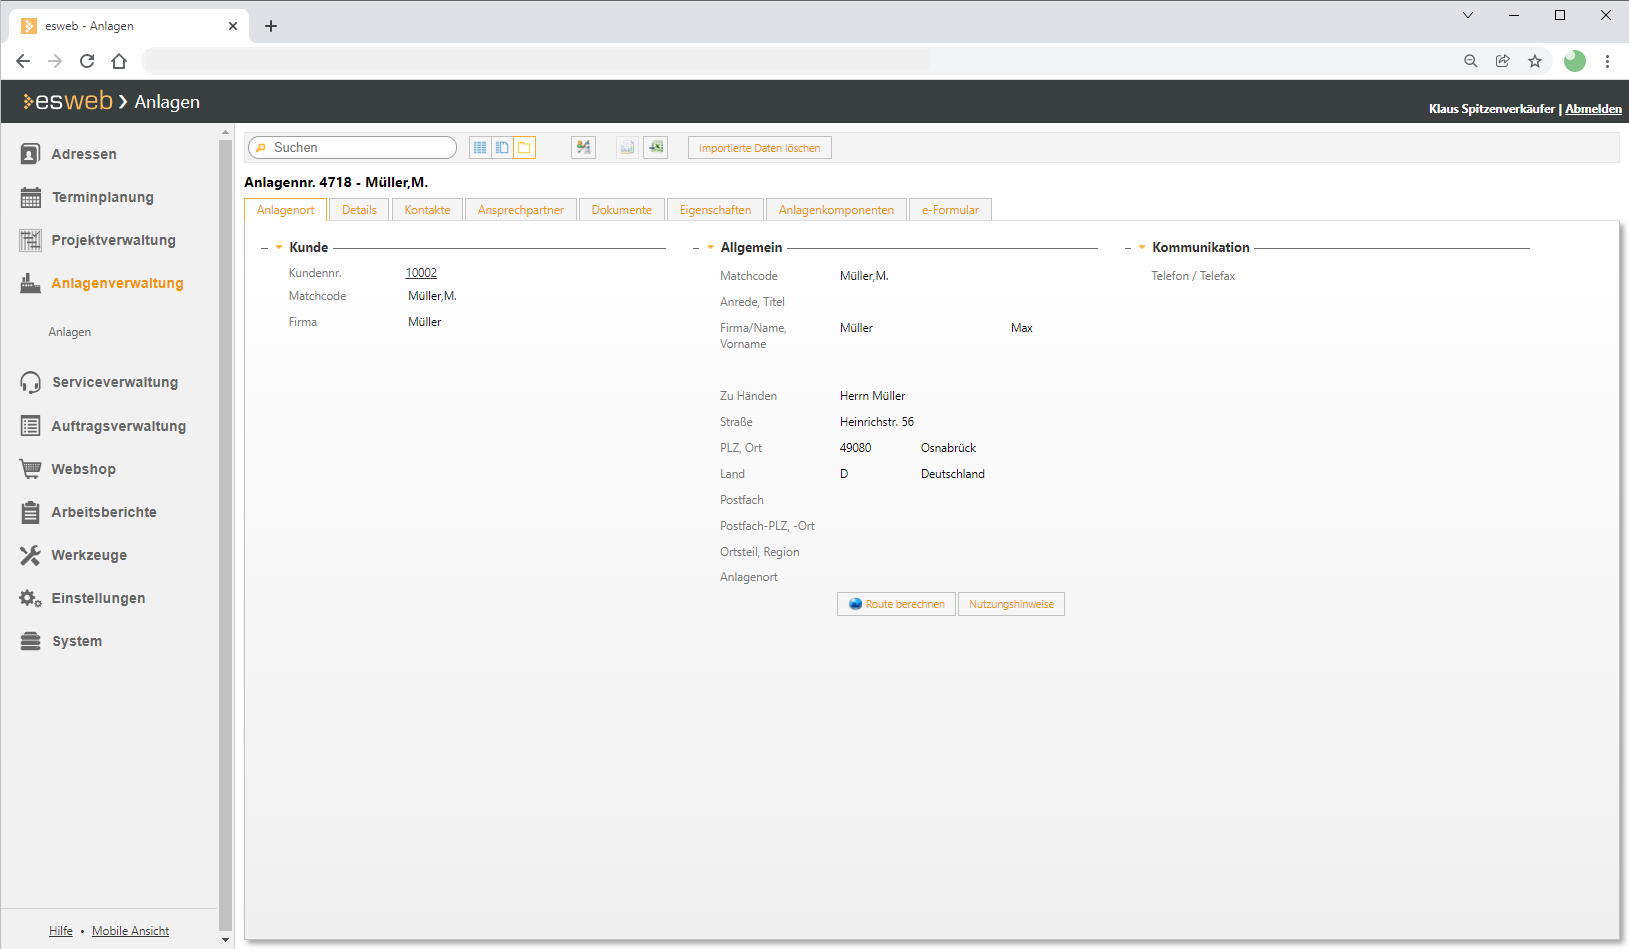This screenshot has width=1629, height=949.
Task: Open Auftragsverwaltung list icon
Action: pos(30,426)
